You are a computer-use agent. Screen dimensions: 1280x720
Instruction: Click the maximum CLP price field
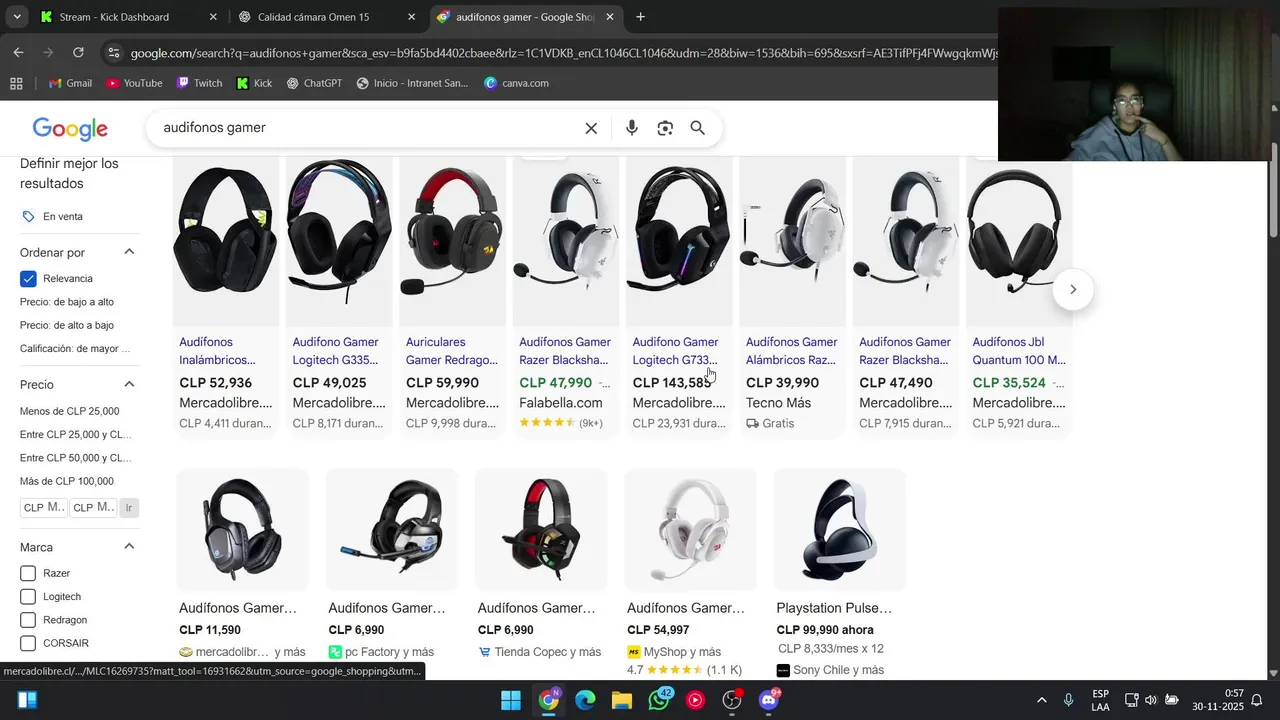point(93,508)
